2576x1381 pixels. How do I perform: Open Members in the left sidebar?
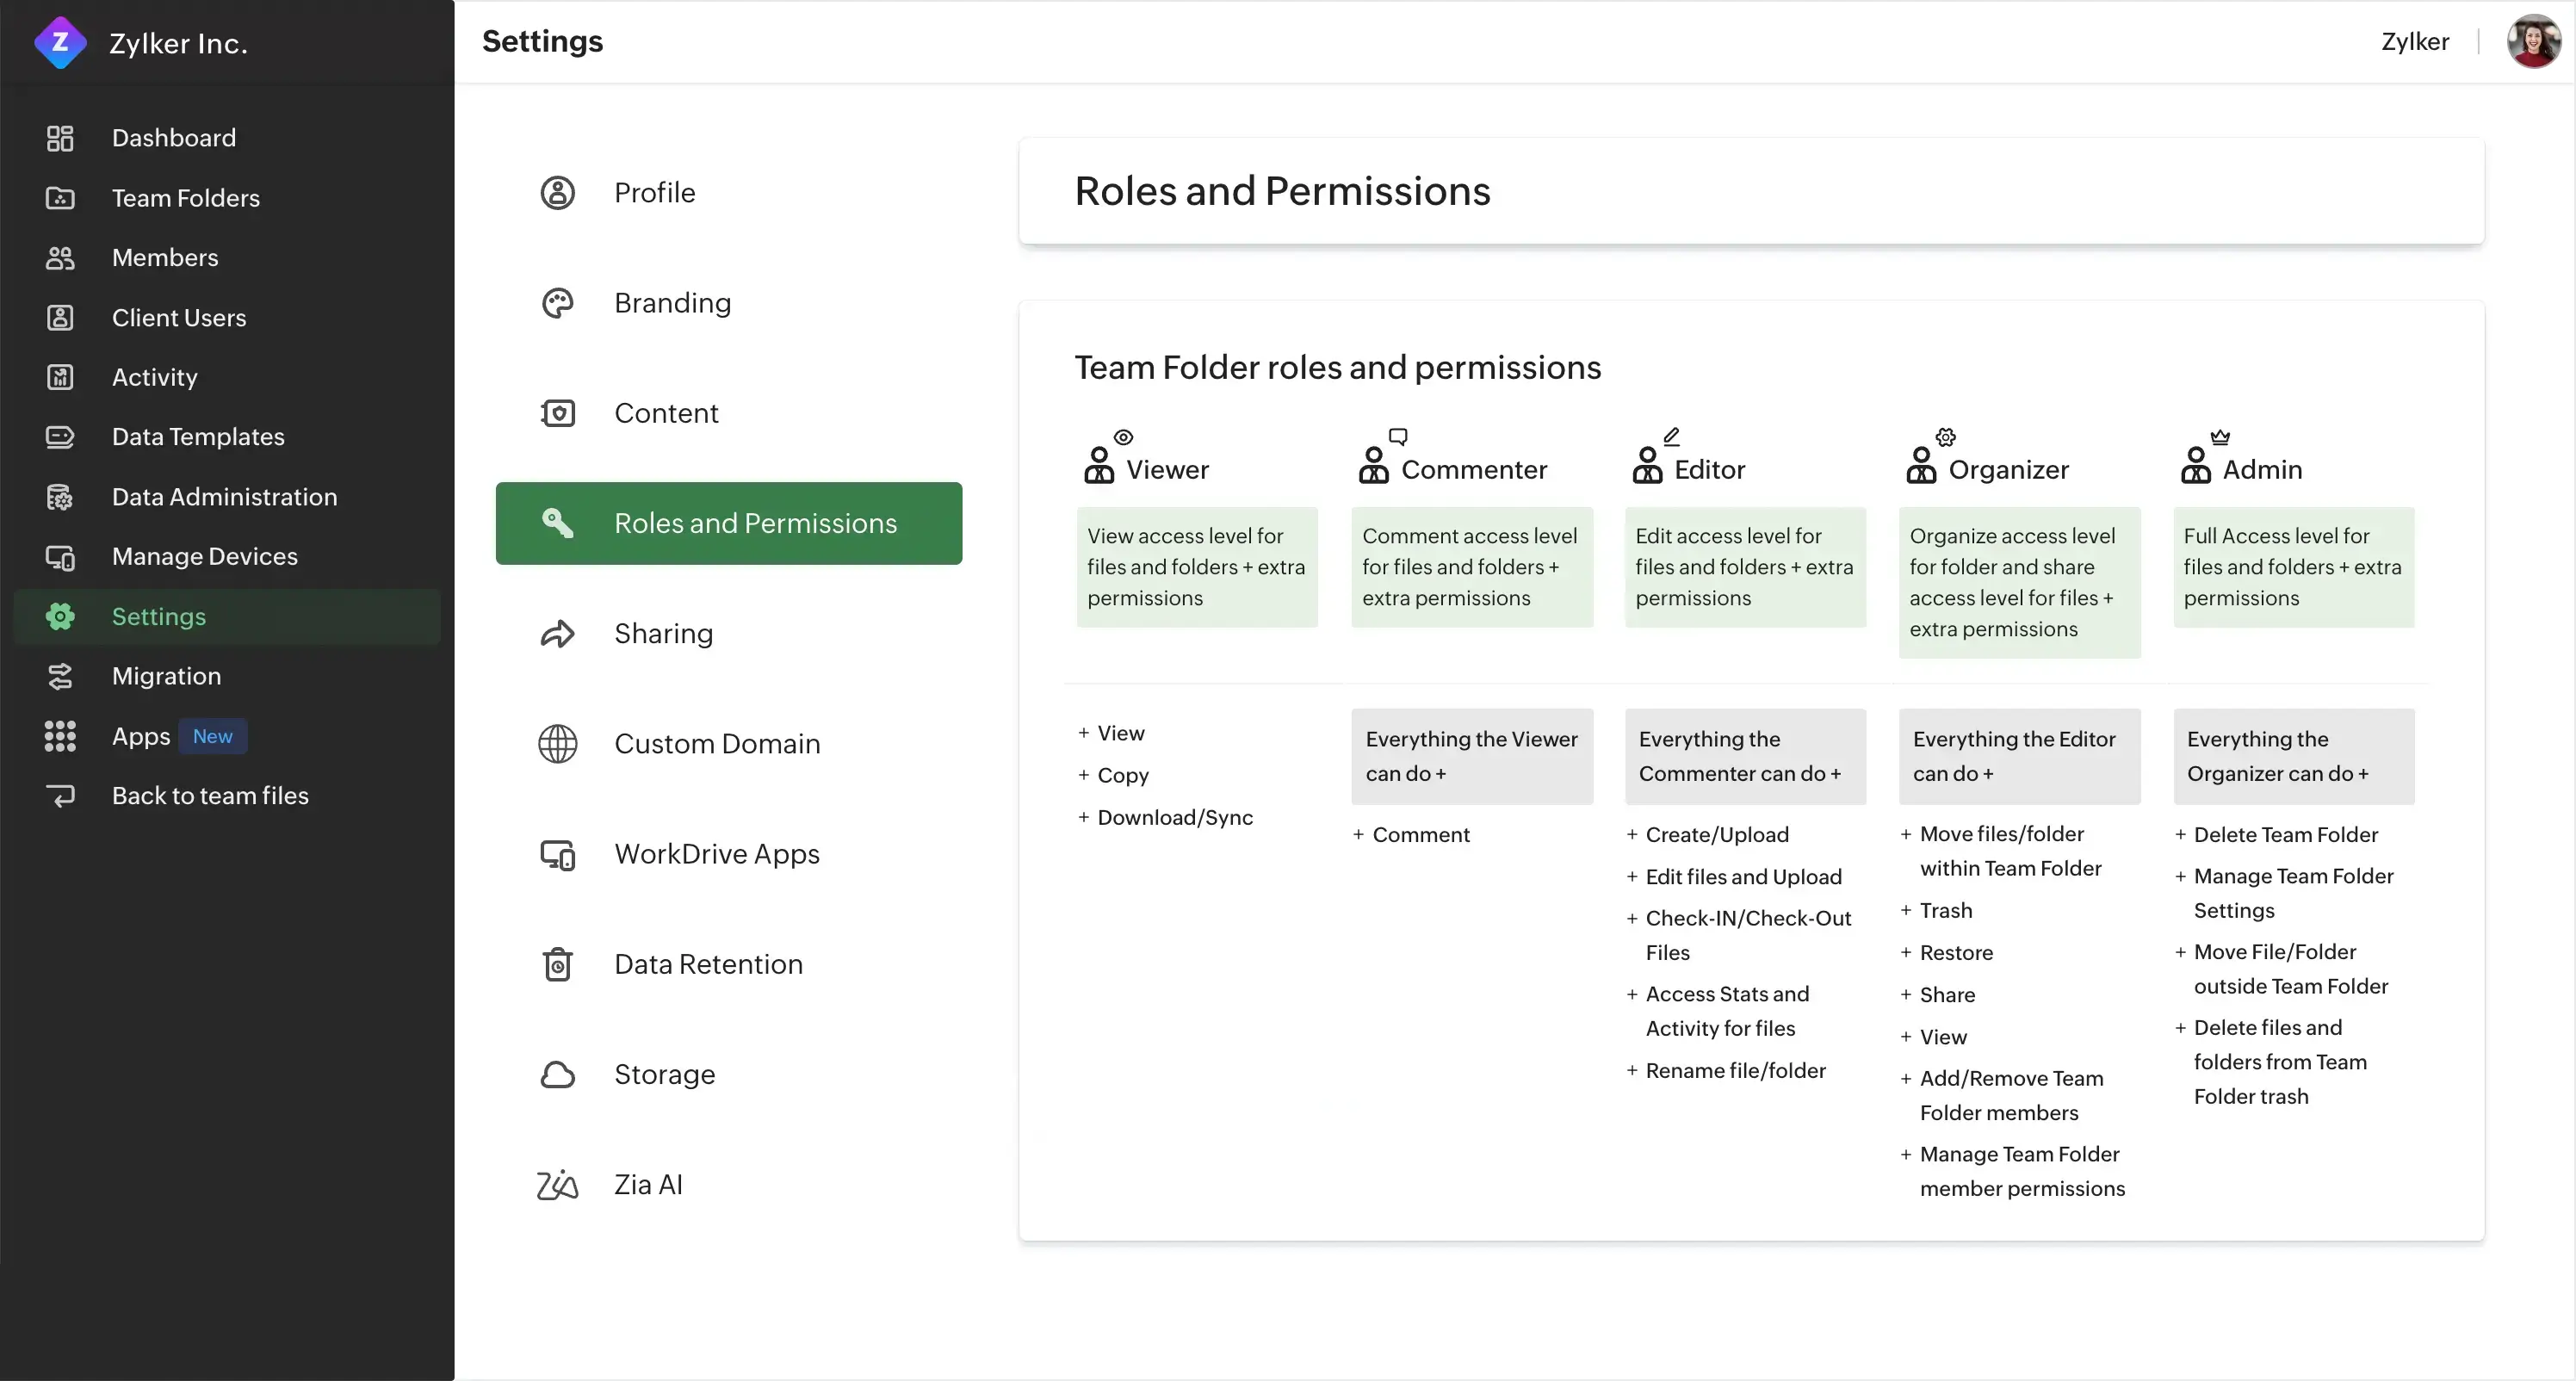point(165,258)
